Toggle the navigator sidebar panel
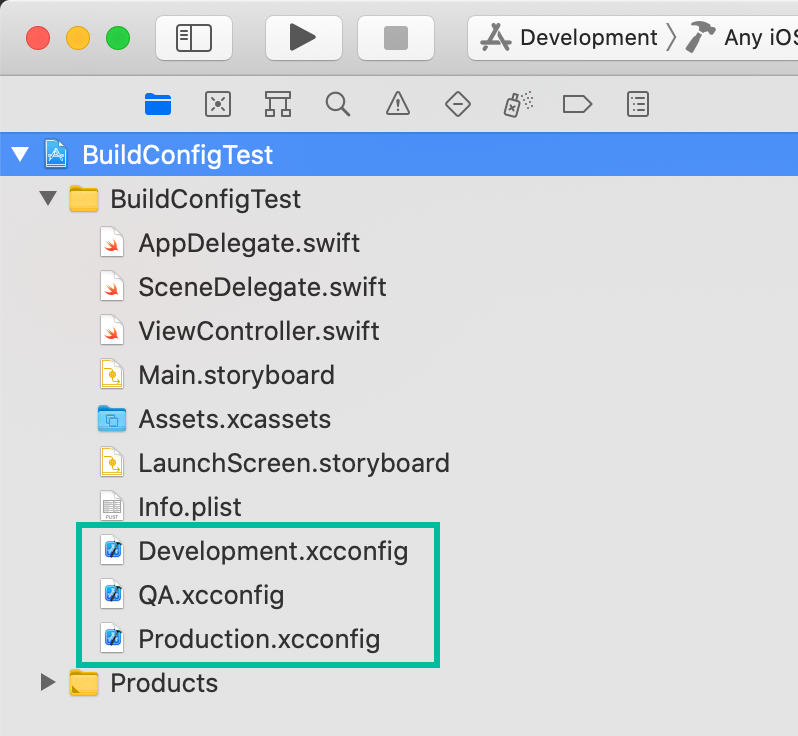Viewport: 798px width, 736px height. click(194, 38)
